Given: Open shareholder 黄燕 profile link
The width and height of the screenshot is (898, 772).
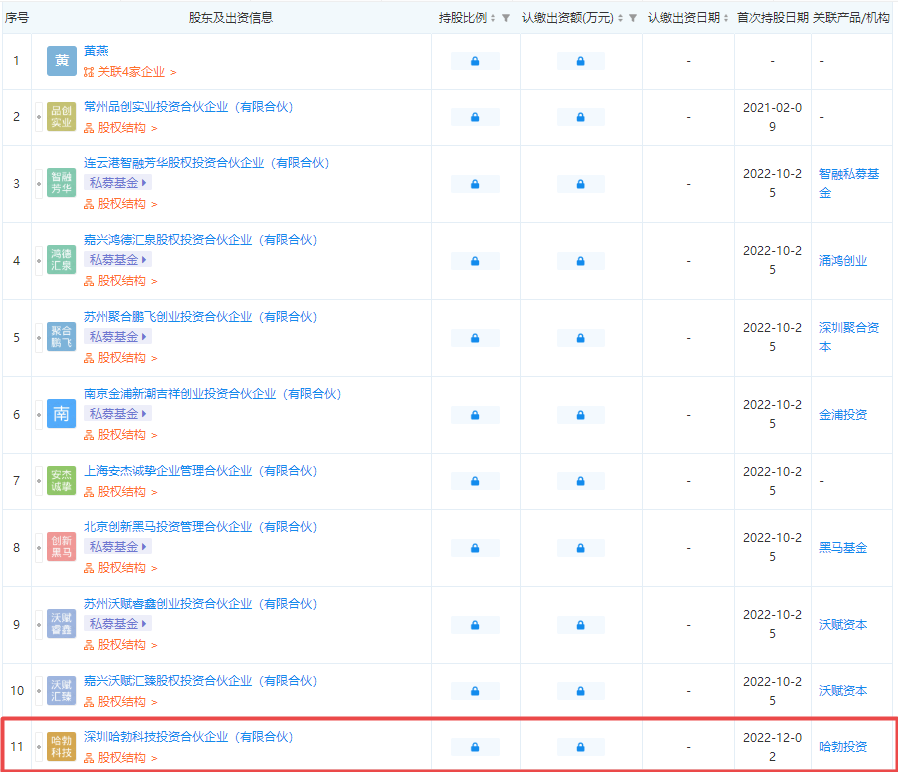Looking at the screenshot, I should [x=96, y=51].
